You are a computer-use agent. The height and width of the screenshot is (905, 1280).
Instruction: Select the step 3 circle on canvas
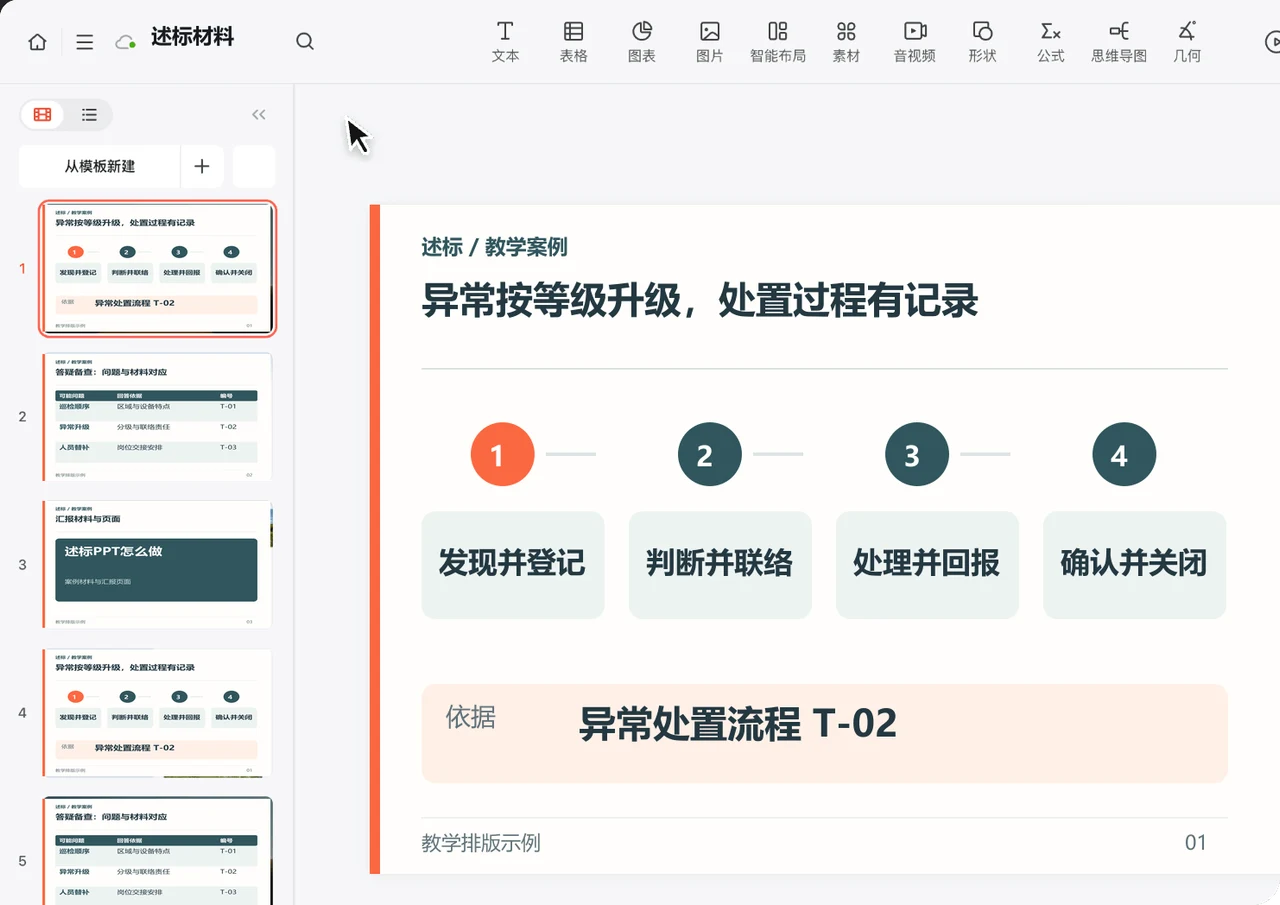tap(917, 455)
